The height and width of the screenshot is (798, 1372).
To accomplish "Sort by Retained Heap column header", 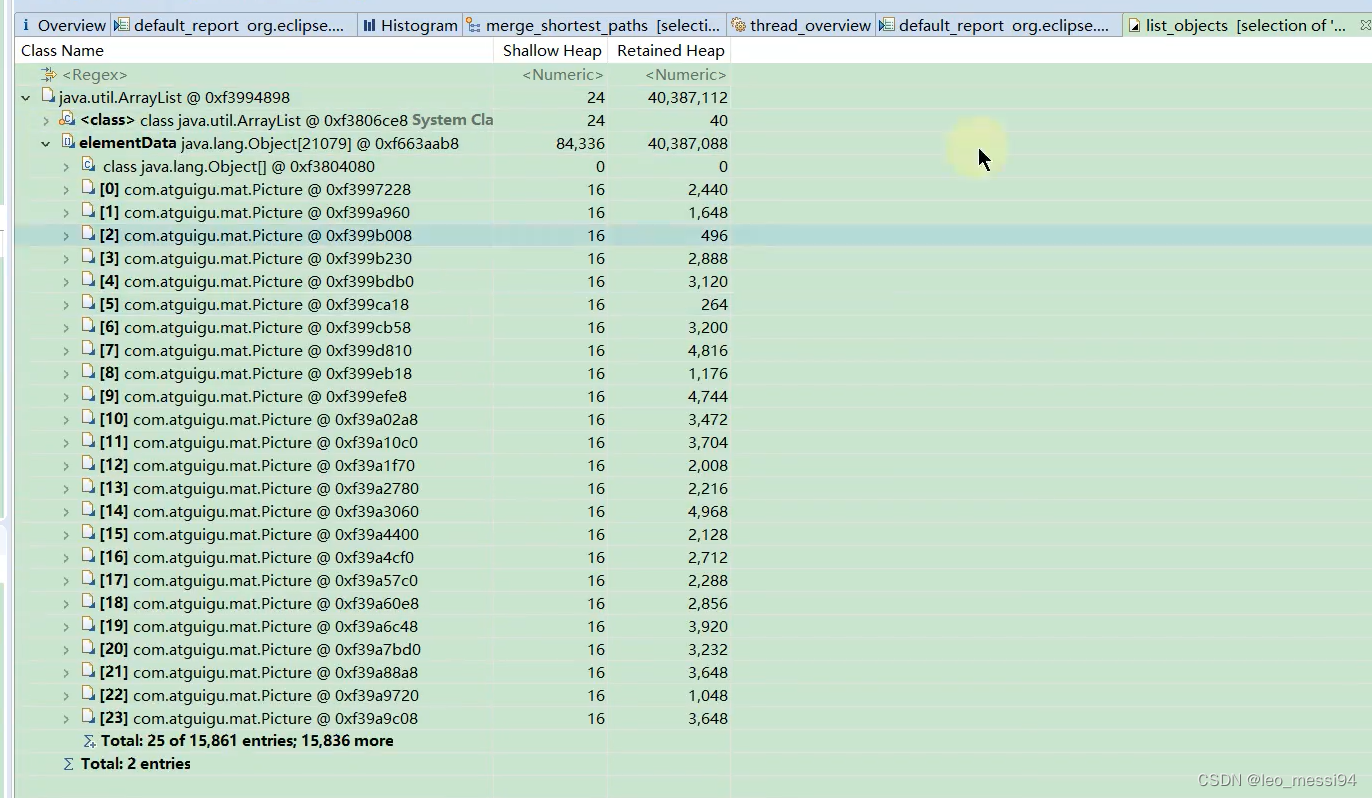I will [670, 50].
